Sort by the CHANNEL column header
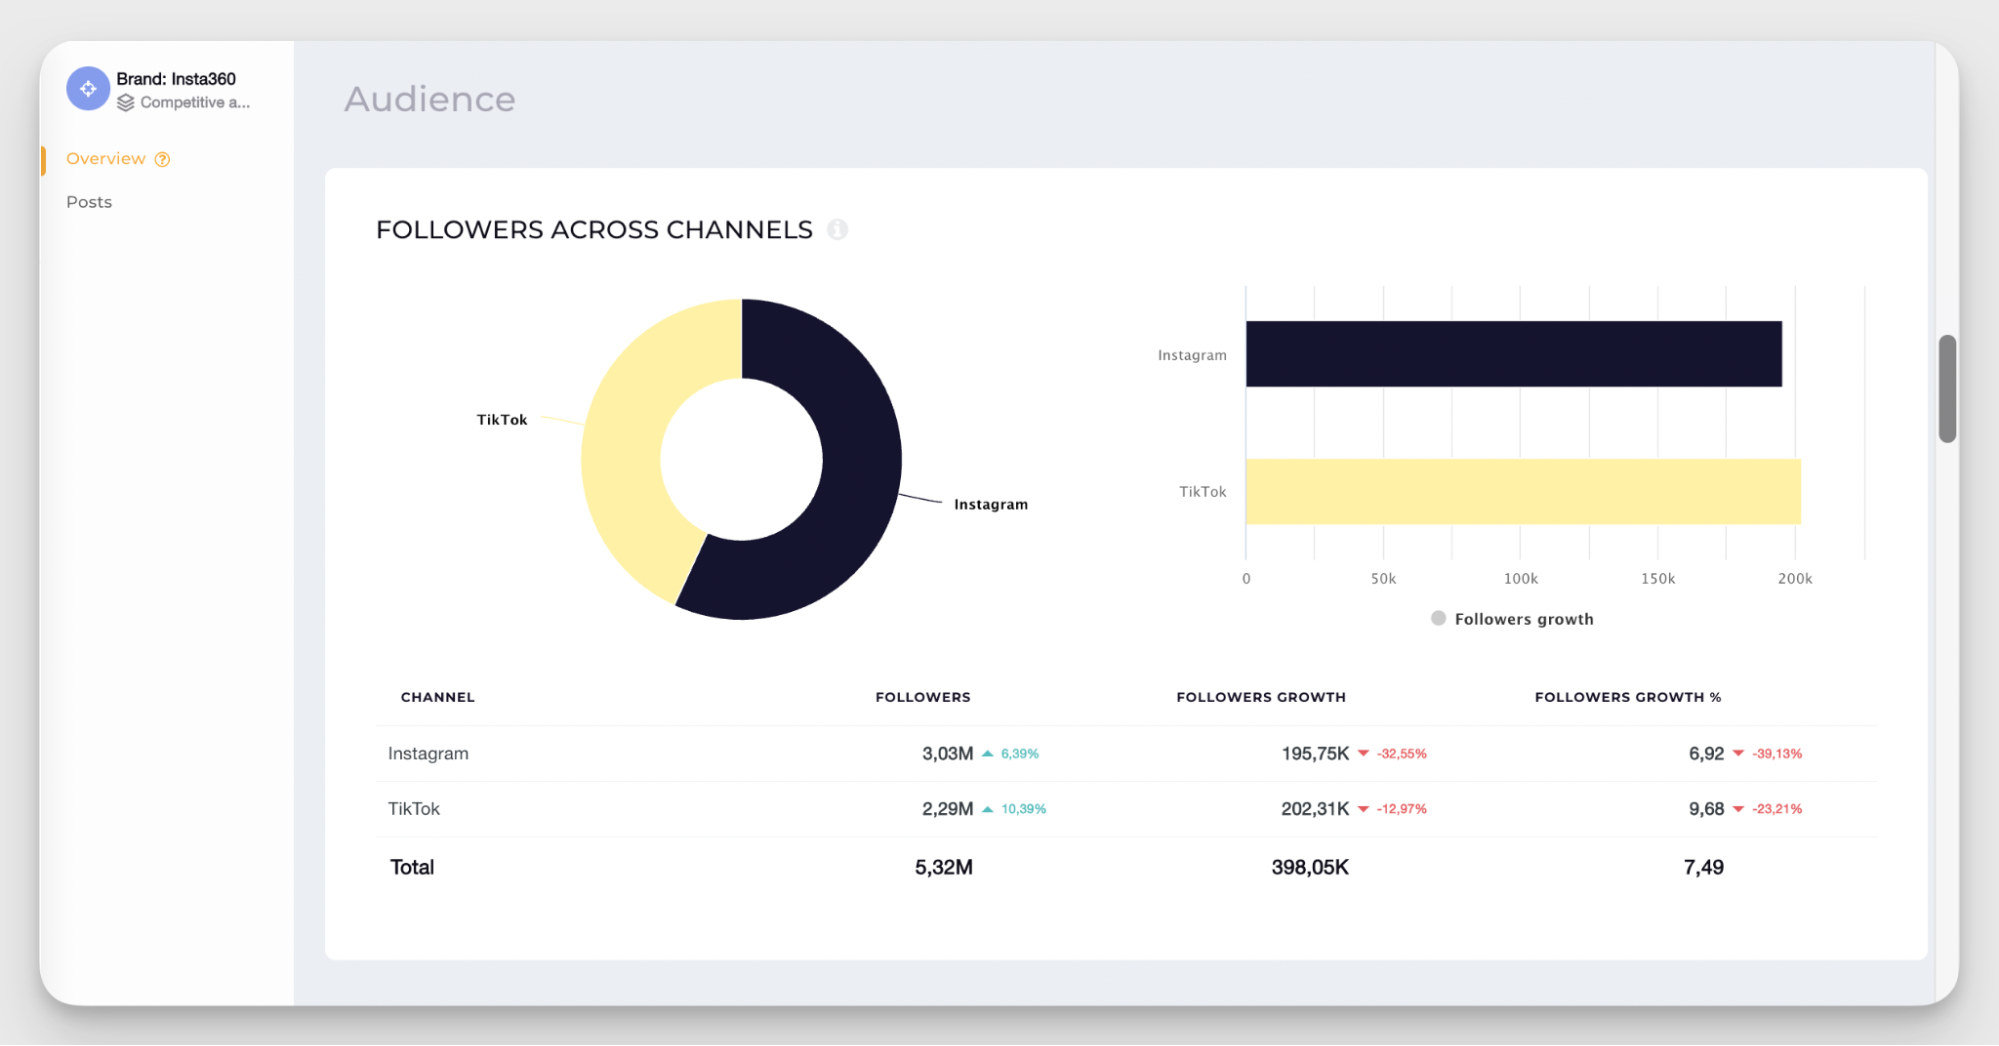The width and height of the screenshot is (1999, 1046). pos(438,697)
